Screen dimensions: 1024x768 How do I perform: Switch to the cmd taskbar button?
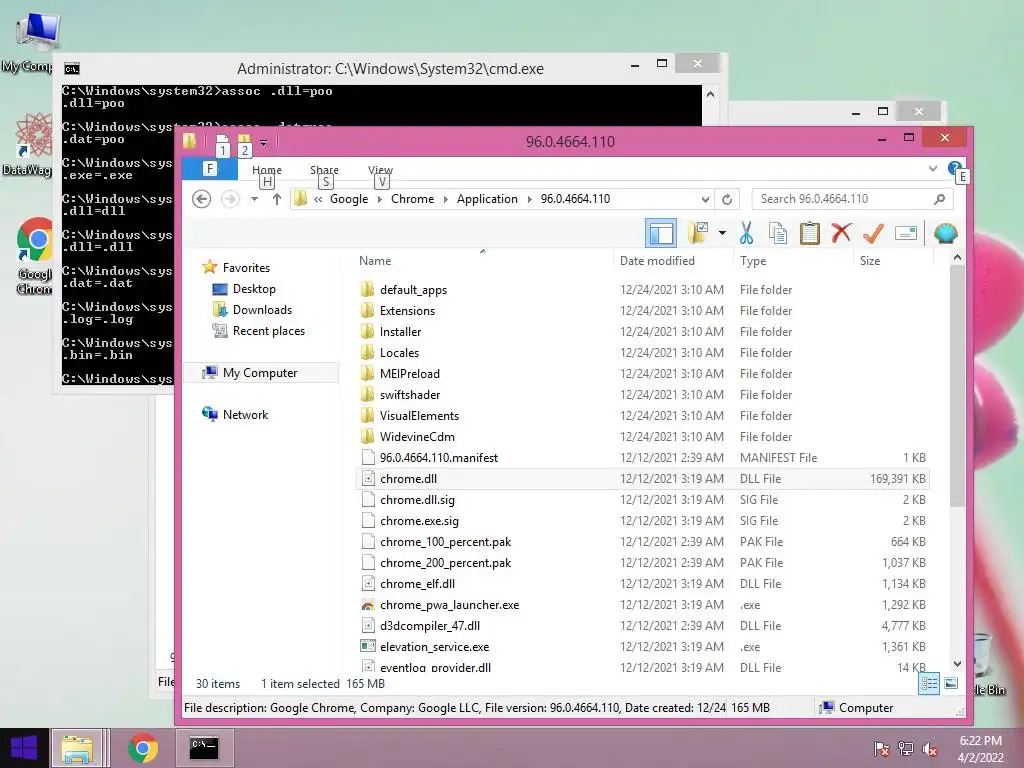point(204,748)
